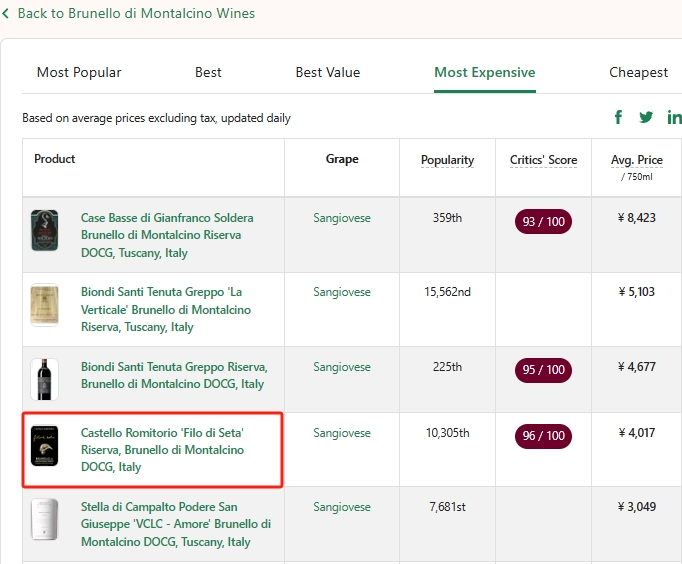Share the list on LinkedIn
Image resolution: width=682 pixels, height=564 pixels.
(x=674, y=118)
